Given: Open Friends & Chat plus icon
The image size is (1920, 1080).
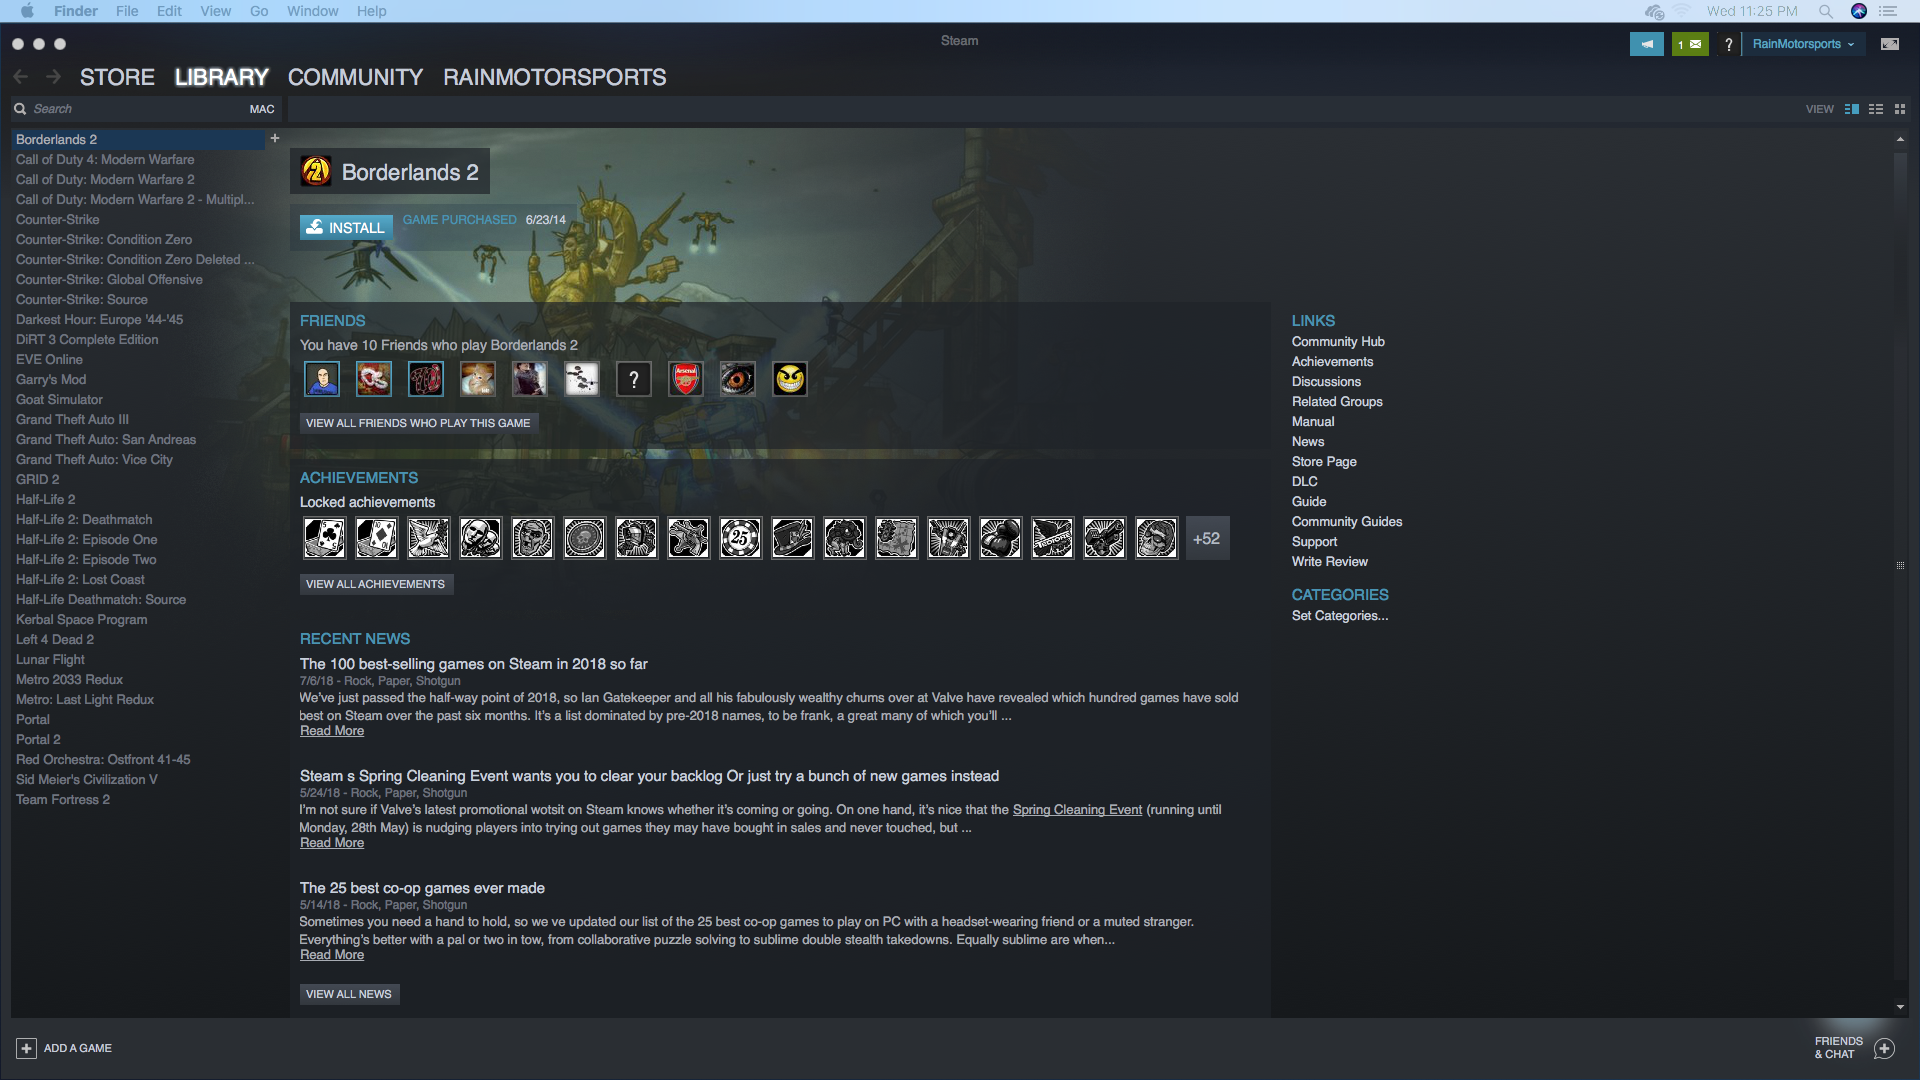Looking at the screenshot, I should point(1884,1048).
